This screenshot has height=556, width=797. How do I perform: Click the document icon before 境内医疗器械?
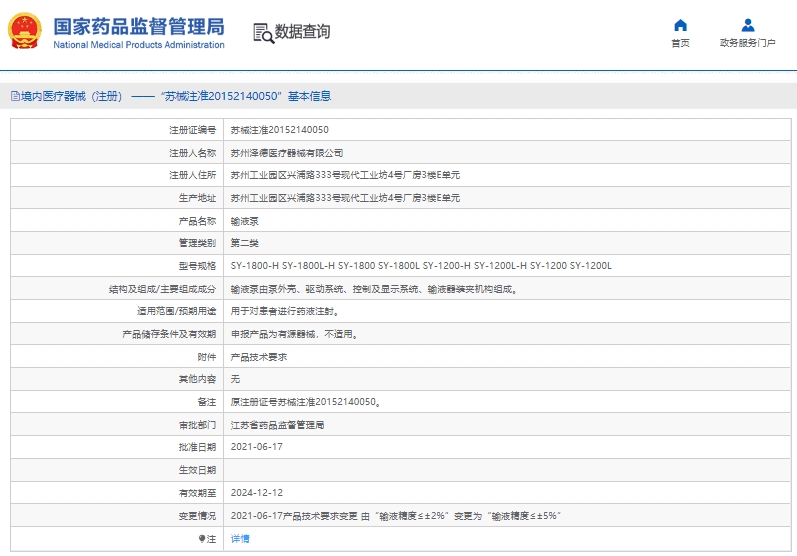[15, 97]
